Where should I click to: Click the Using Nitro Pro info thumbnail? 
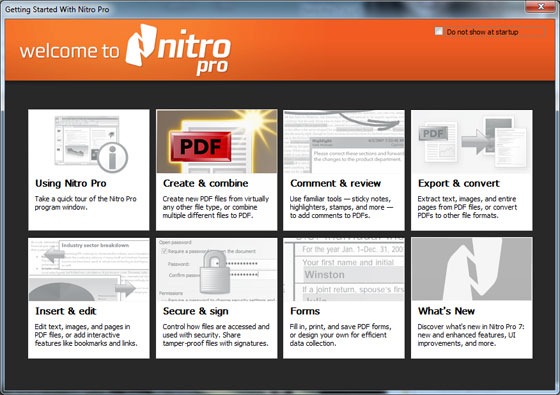click(x=89, y=142)
